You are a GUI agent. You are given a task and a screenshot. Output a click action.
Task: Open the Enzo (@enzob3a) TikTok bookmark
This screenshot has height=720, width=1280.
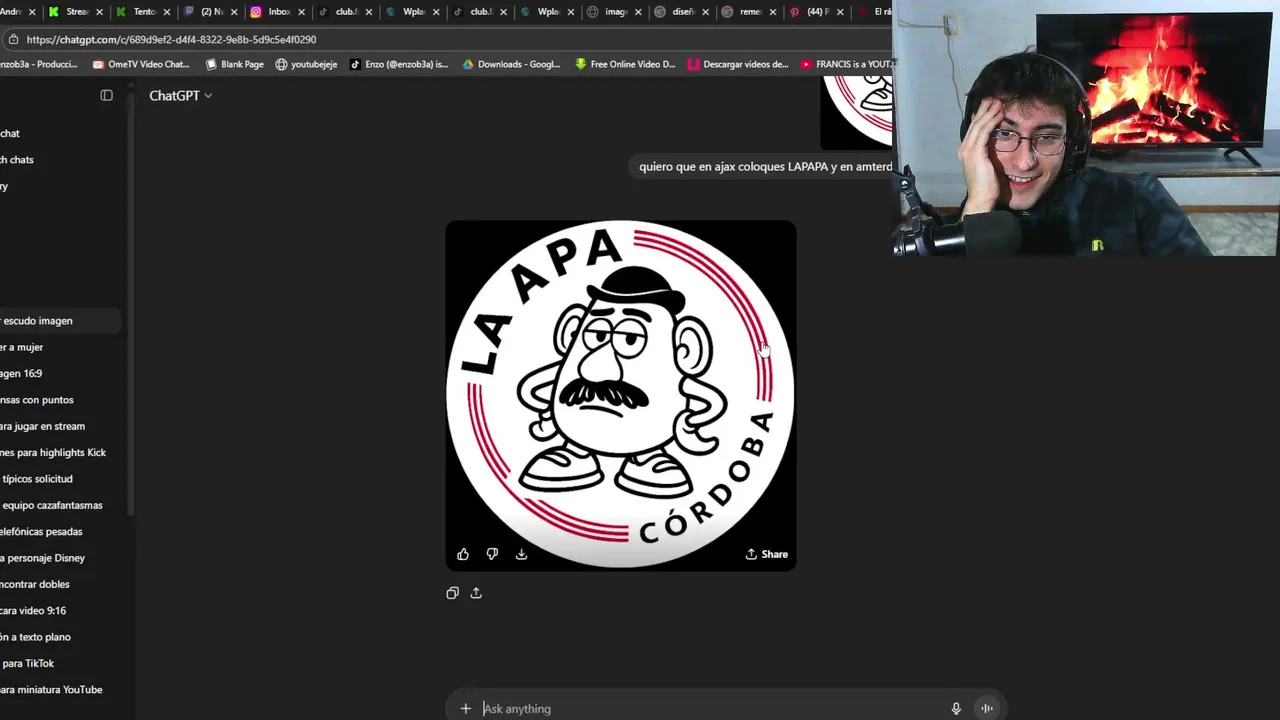click(x=399, y=64)
